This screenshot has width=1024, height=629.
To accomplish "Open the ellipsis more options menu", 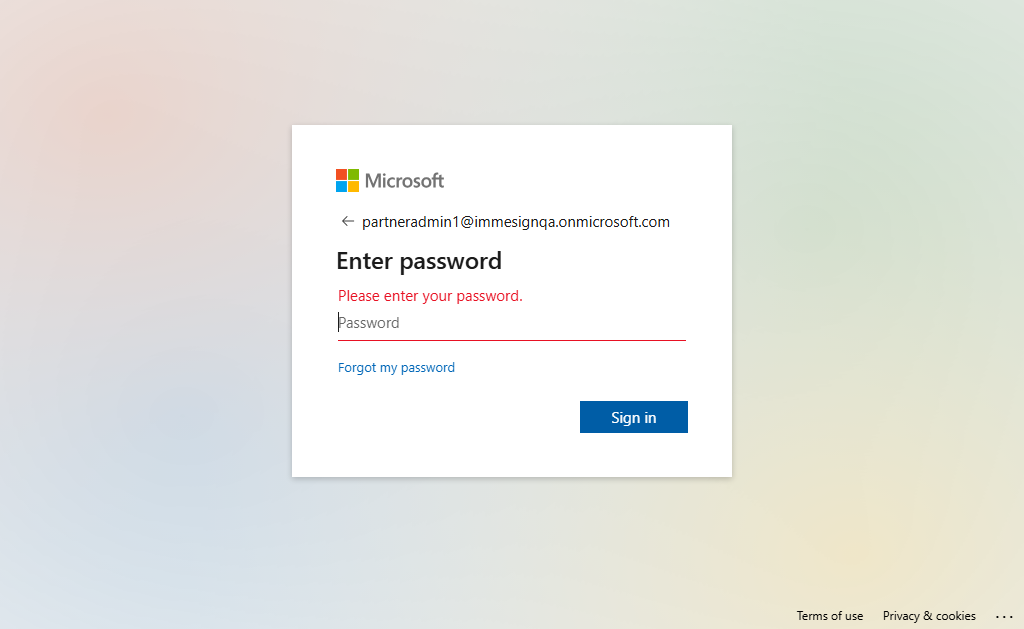I will (1004, 616).
